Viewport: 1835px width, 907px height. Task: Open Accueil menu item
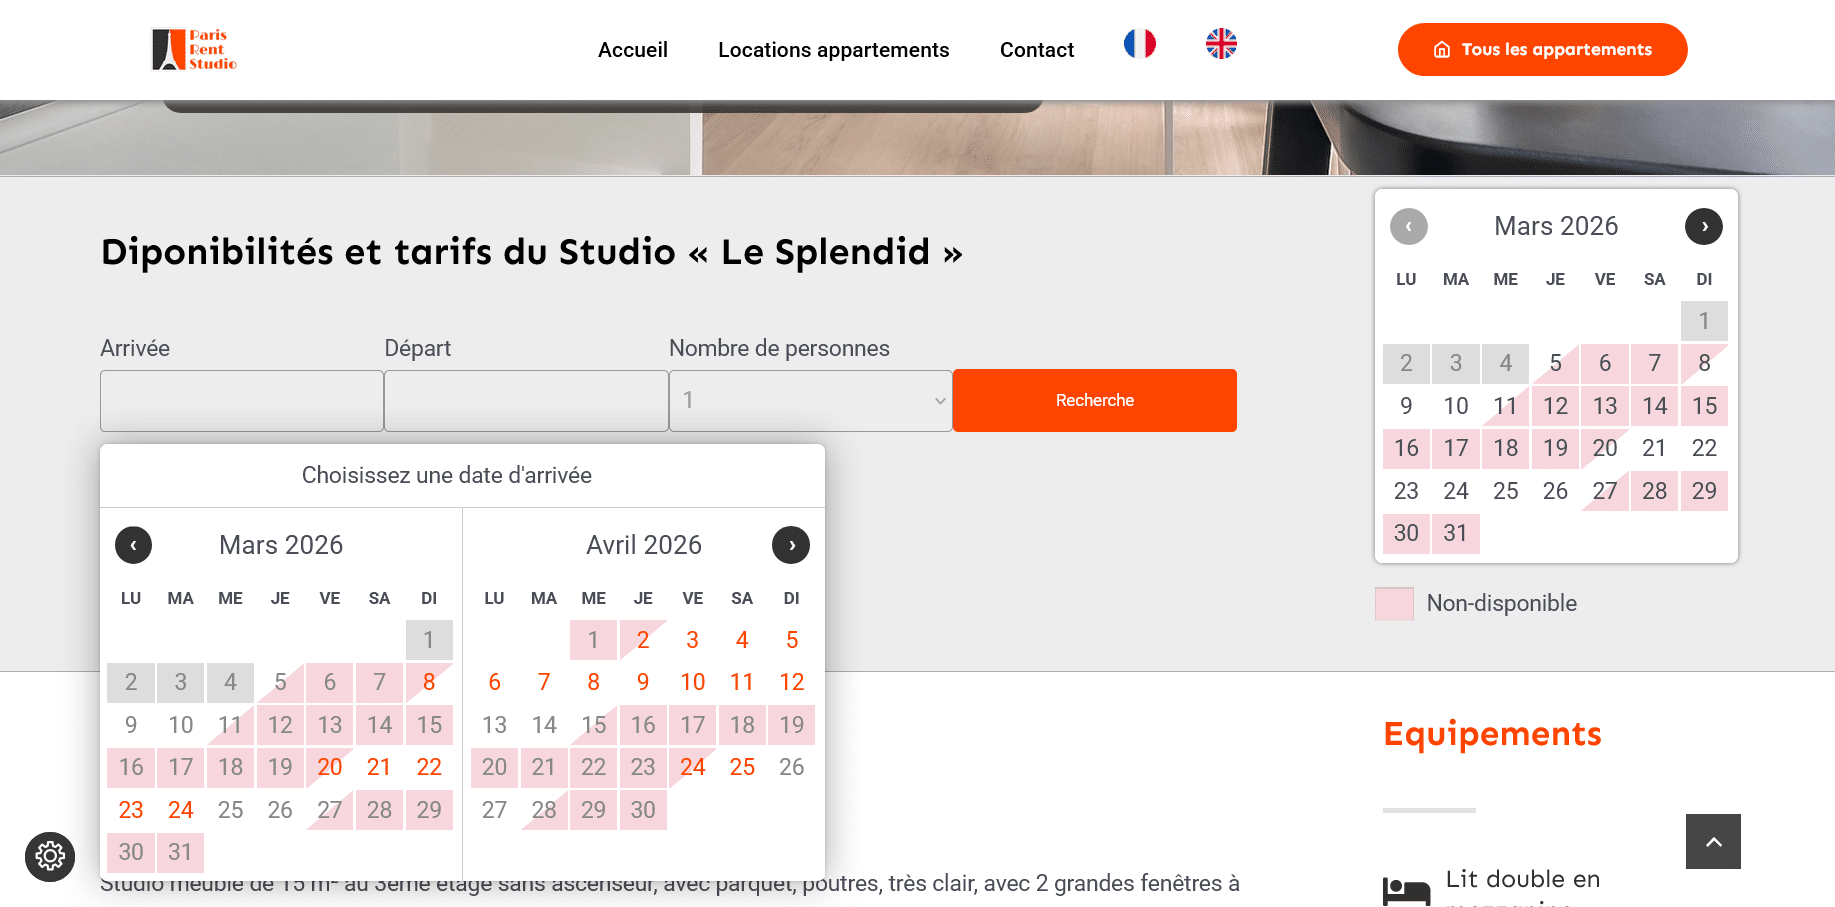click(x=633, y=50)
